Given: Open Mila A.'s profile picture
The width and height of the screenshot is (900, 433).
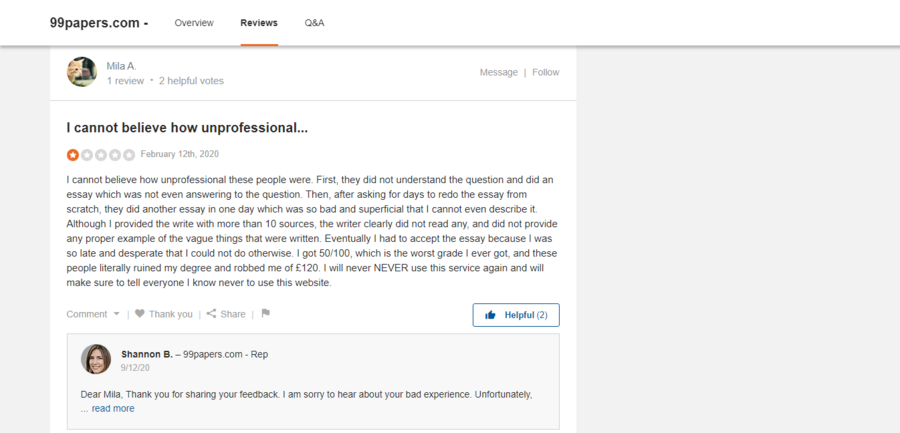Looking at the screenshot, I should (82, 72).
